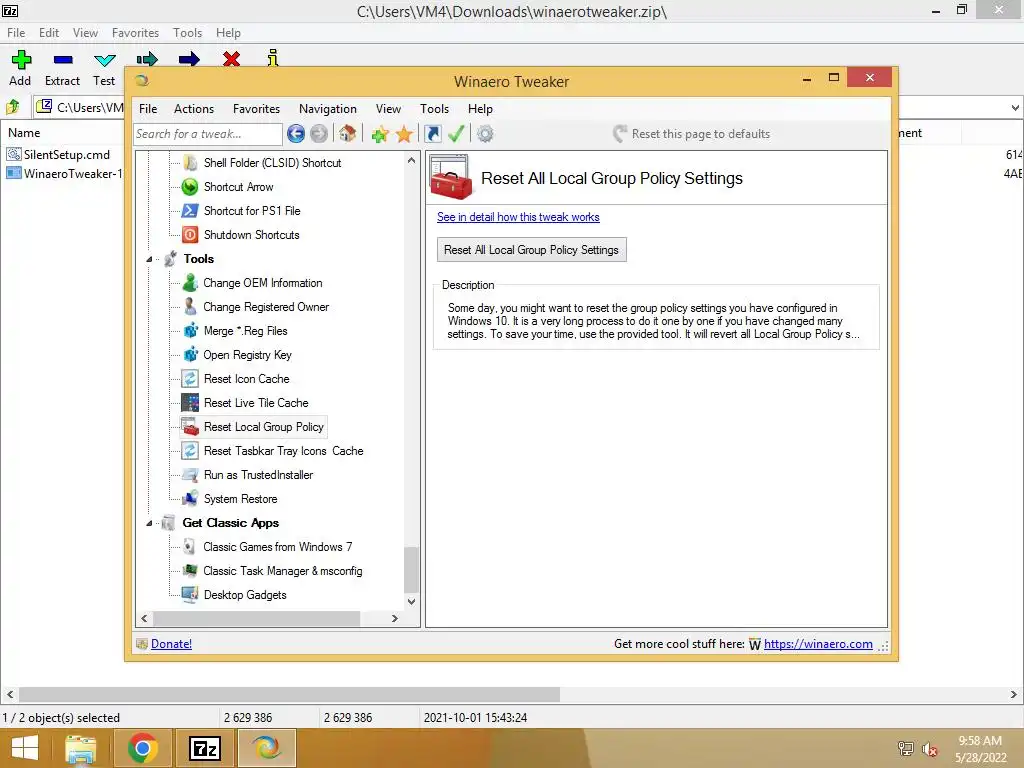
Task: Select Shortcut for PS1 File tree item
Action: tap(252, 211)
